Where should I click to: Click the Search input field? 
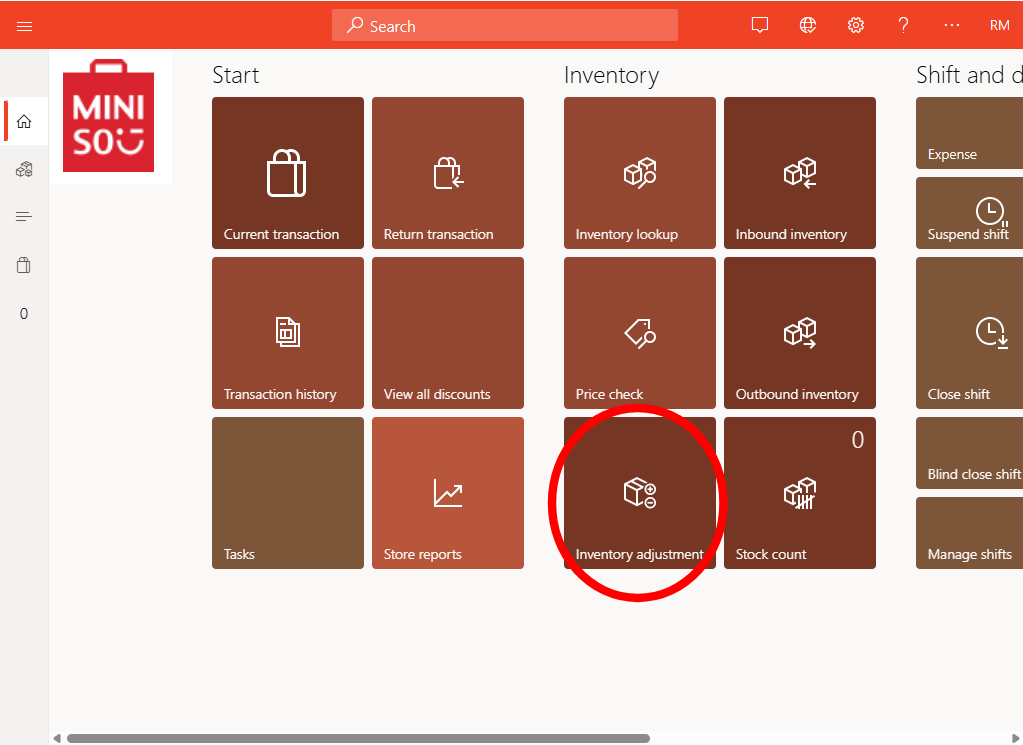505,26
